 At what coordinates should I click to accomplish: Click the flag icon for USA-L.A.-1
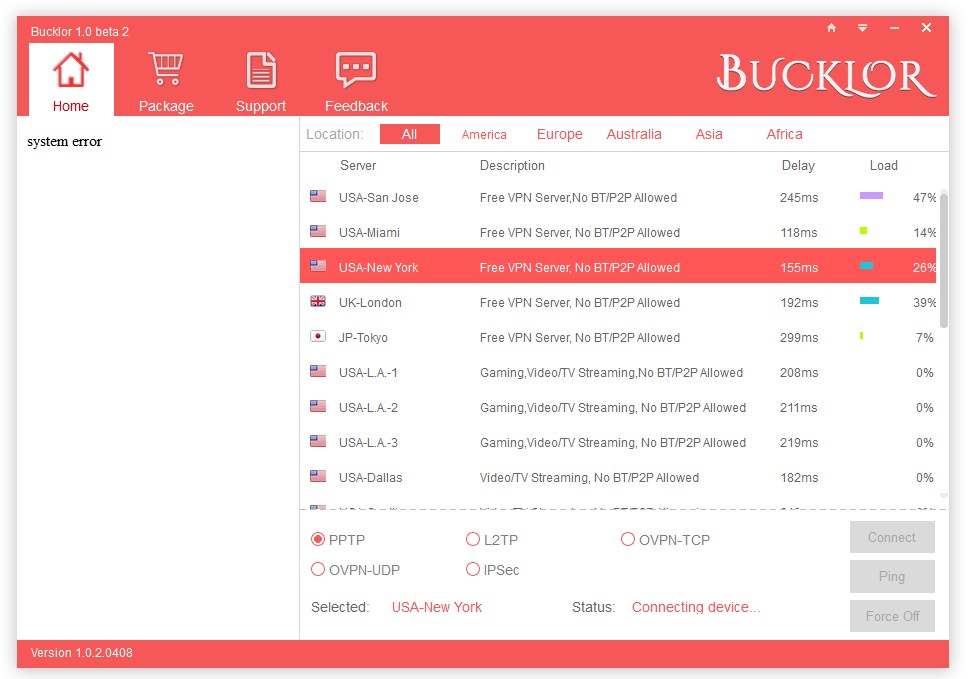click(x=318, y=371)
